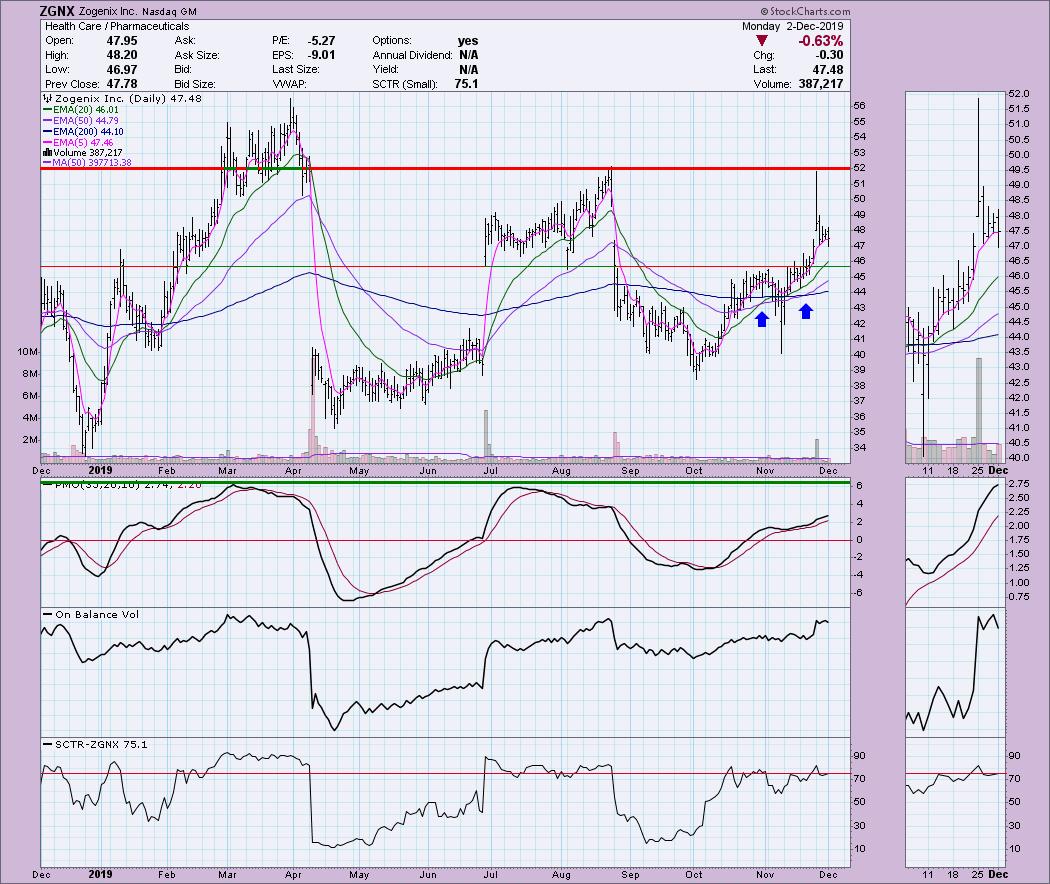The image size is (1050, 884).
Task: Click the red down-triangle change indicator
Action: click(761, 41)
